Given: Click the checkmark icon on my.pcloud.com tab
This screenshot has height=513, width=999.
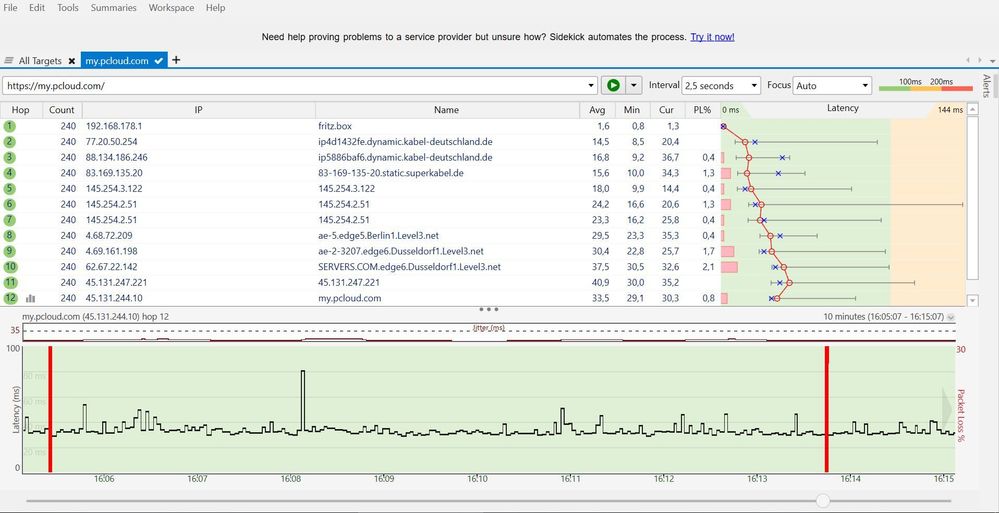Looking at the screenshot, I should pos(159,61).
